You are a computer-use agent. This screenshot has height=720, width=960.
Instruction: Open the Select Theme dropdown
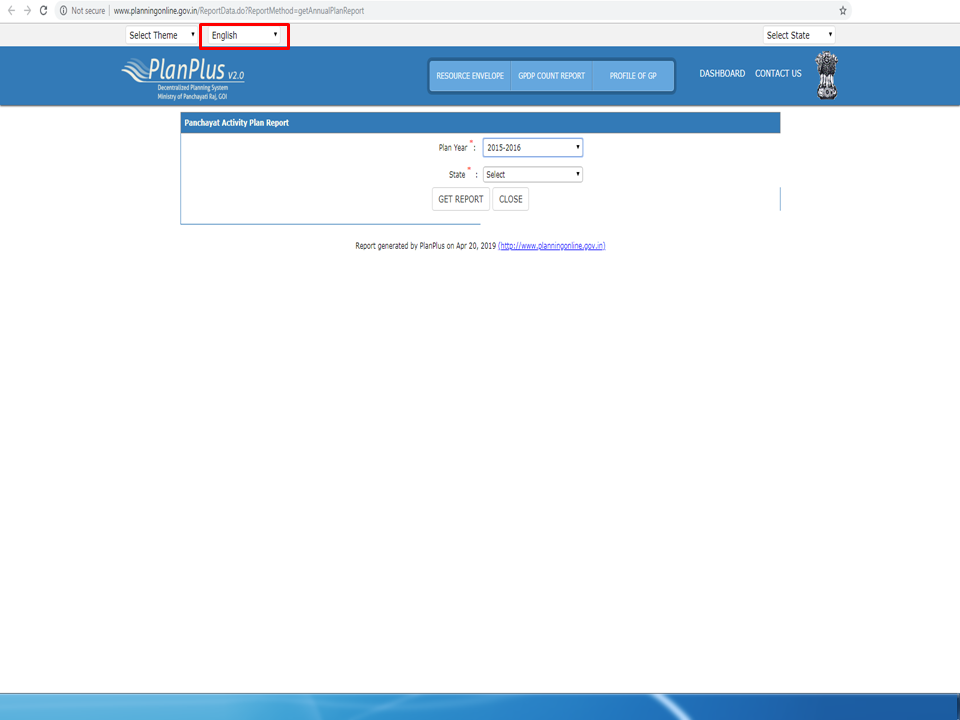tap(160, 34)
